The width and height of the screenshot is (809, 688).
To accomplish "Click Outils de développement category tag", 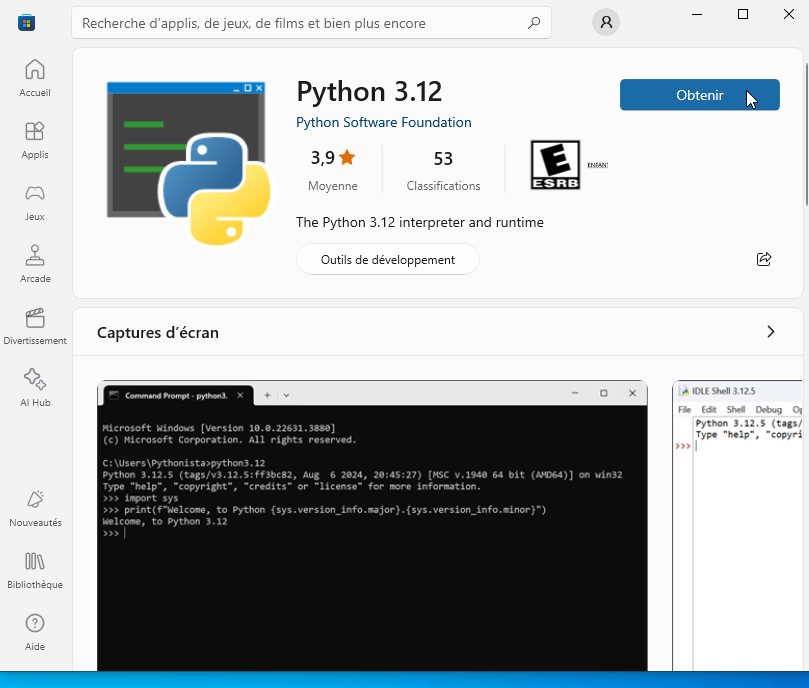I will click(387, 260).
